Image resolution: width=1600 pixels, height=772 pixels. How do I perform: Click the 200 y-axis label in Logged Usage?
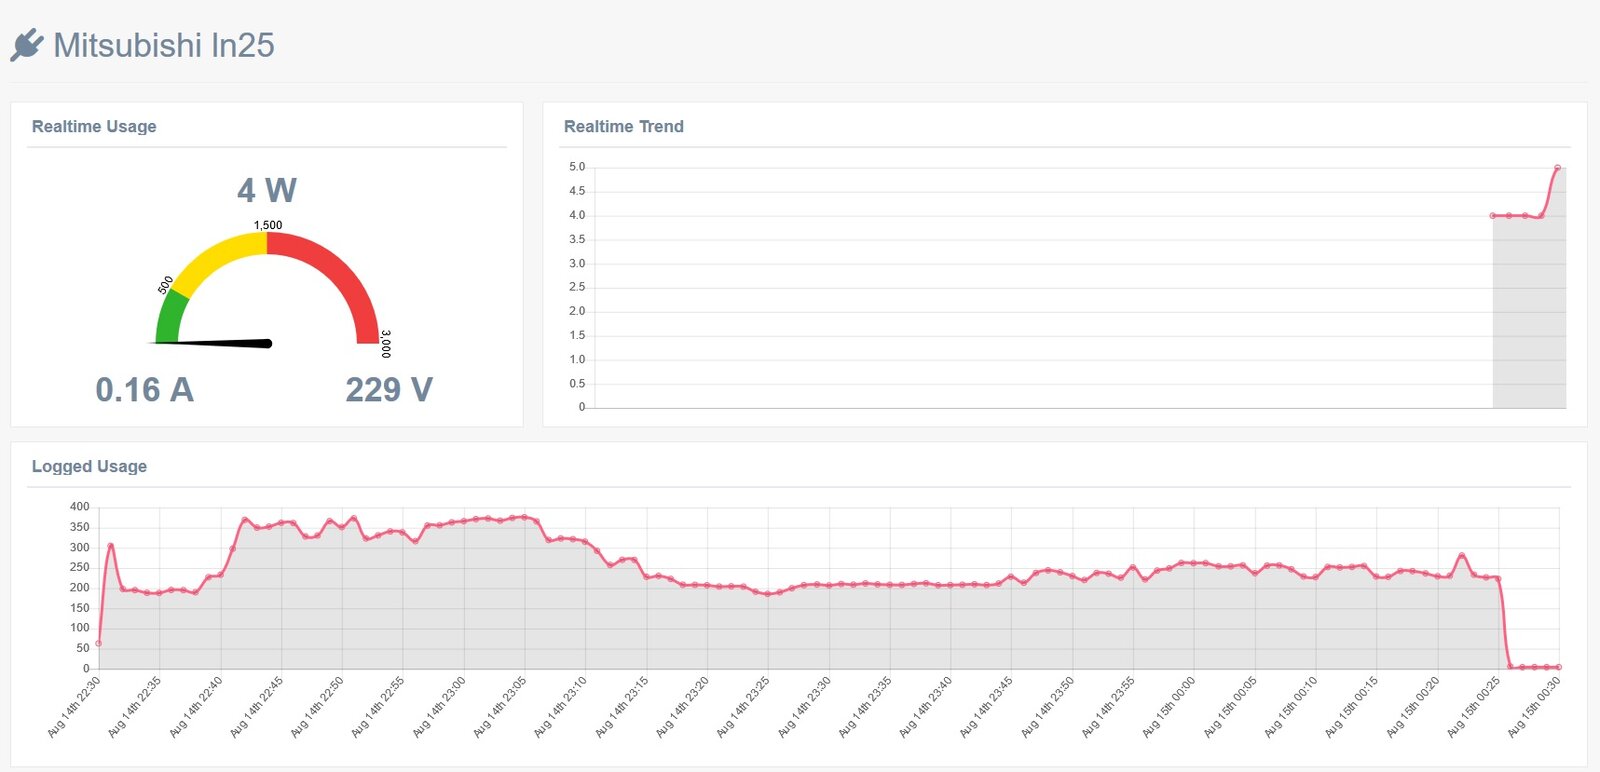click(x=80, y=588)
